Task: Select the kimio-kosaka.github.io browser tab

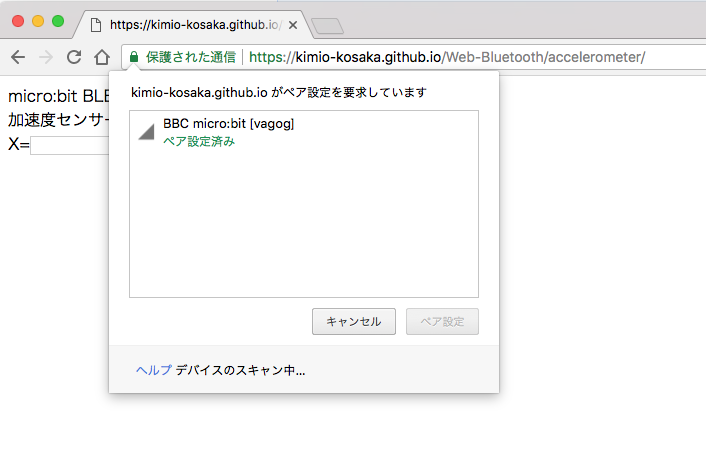Action: coord(194,25)
